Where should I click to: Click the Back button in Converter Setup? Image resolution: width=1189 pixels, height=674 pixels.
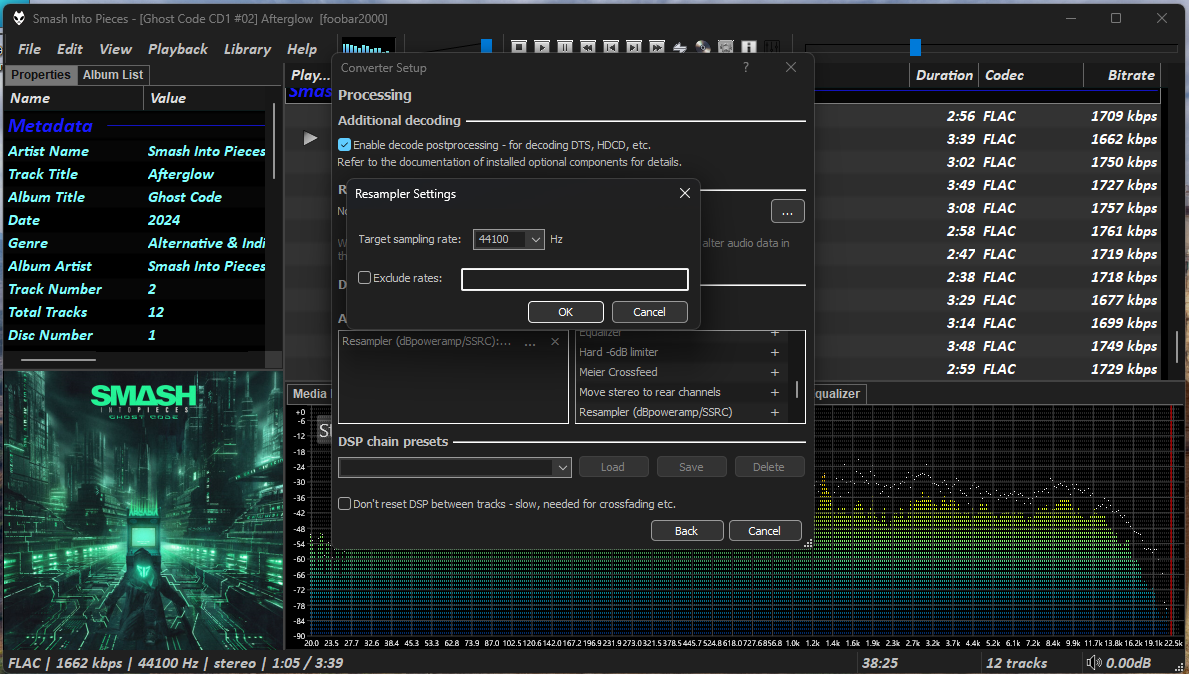coord(686,531)
